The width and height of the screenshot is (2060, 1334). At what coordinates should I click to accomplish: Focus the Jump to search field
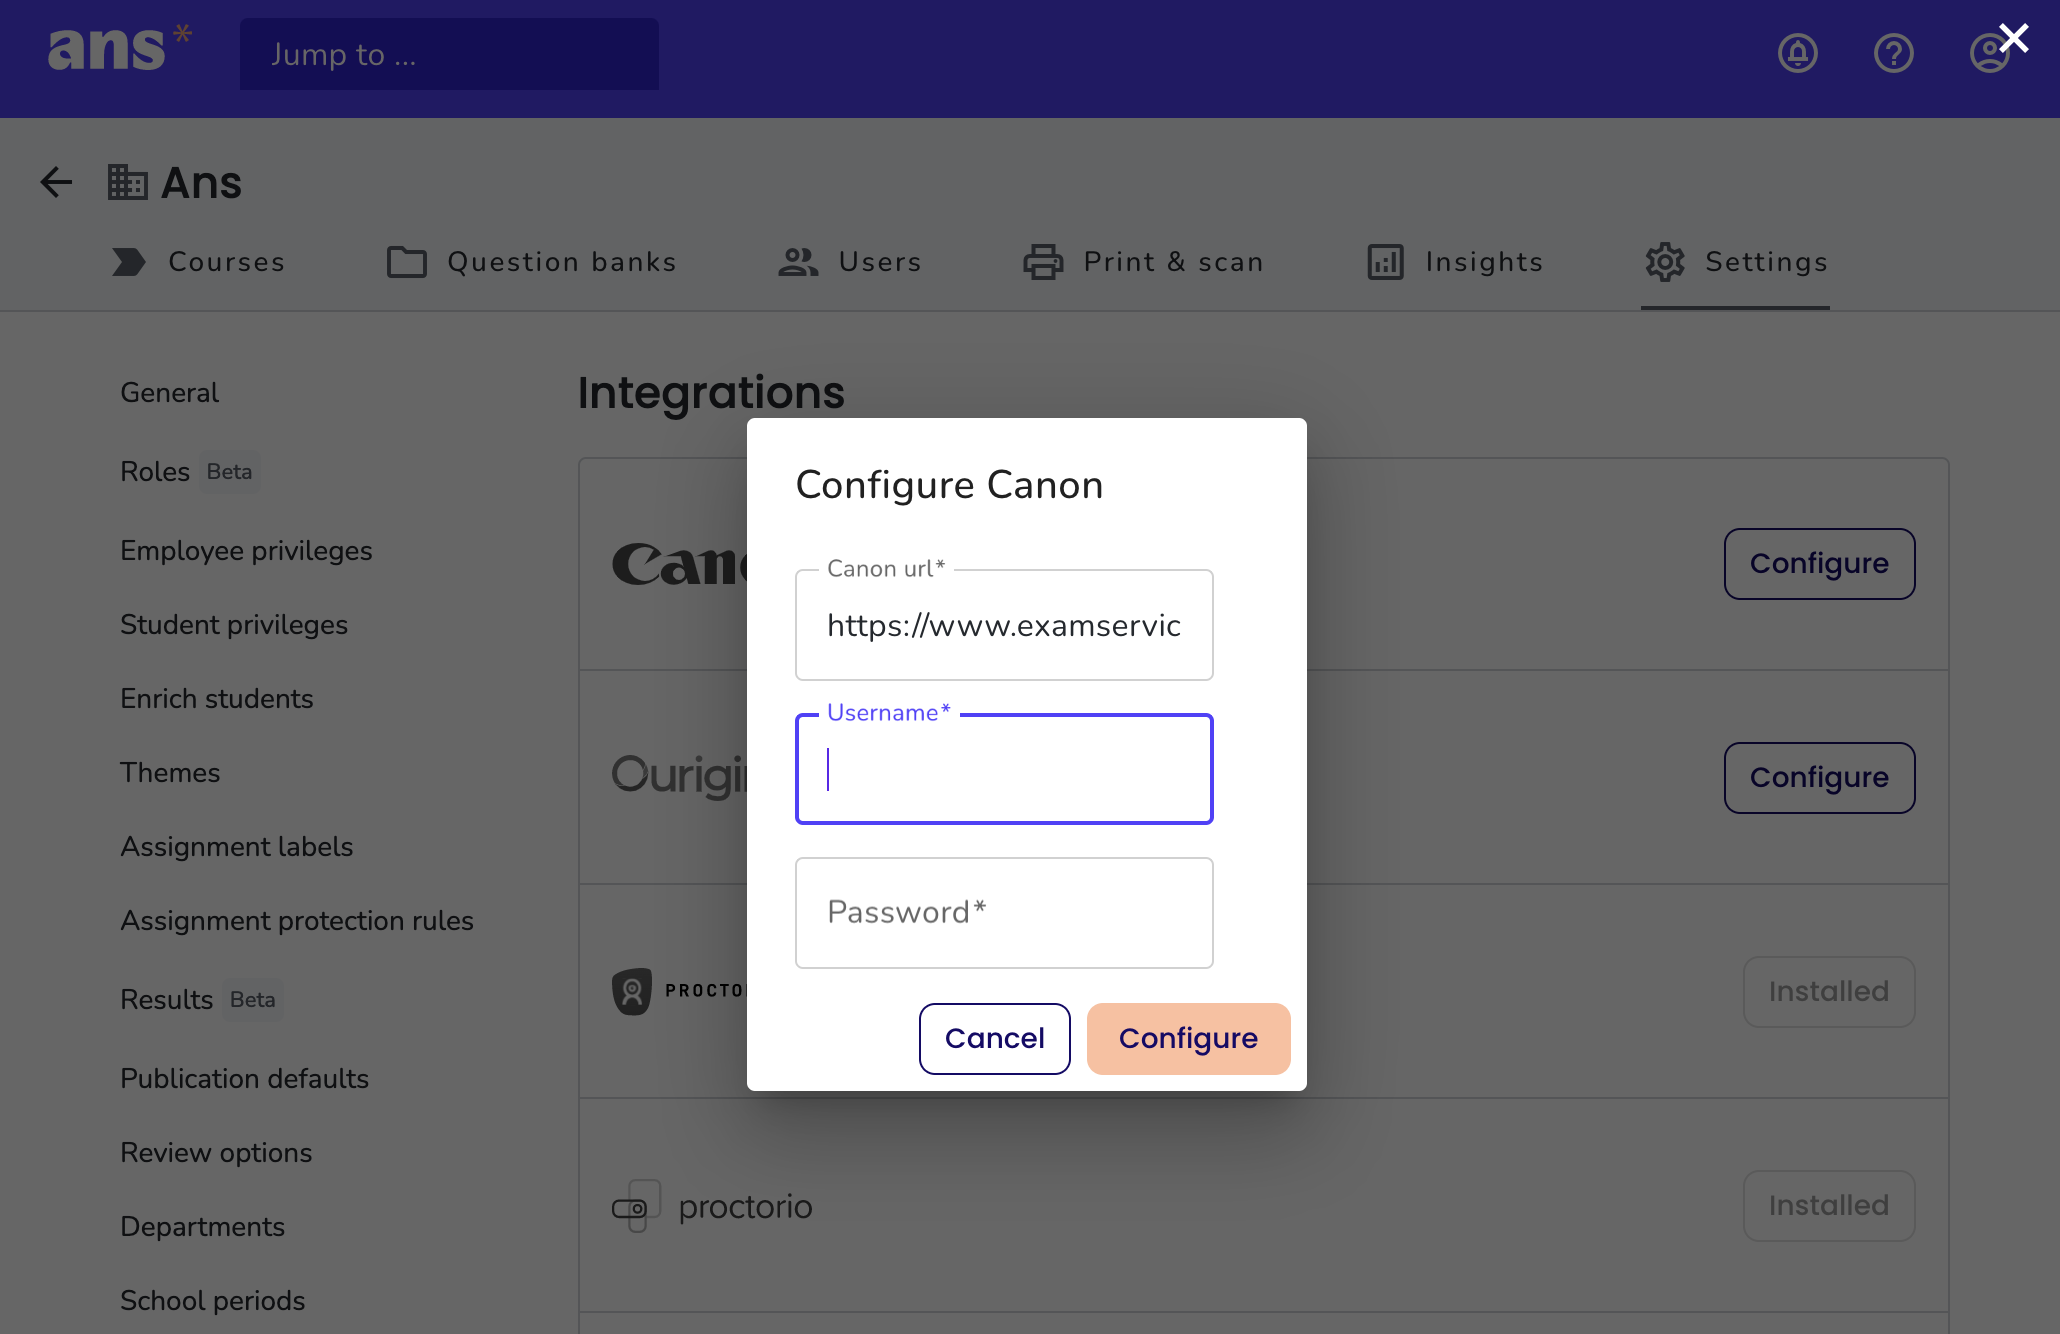click(449, 54)
